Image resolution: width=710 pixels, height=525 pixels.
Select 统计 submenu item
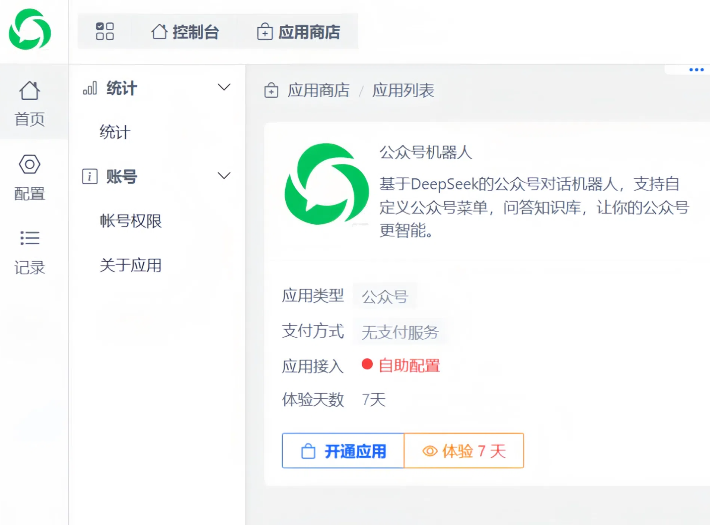[x=115, y=132]
